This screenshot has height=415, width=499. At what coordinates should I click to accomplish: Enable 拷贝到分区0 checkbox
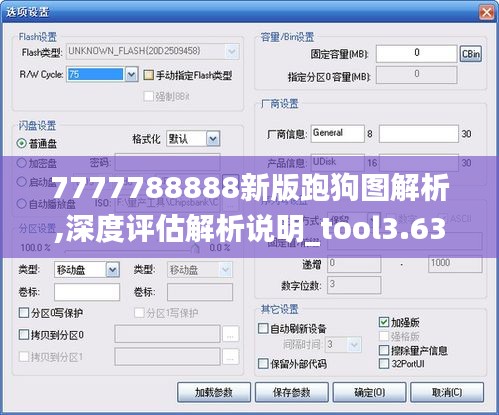pos(24,335)
